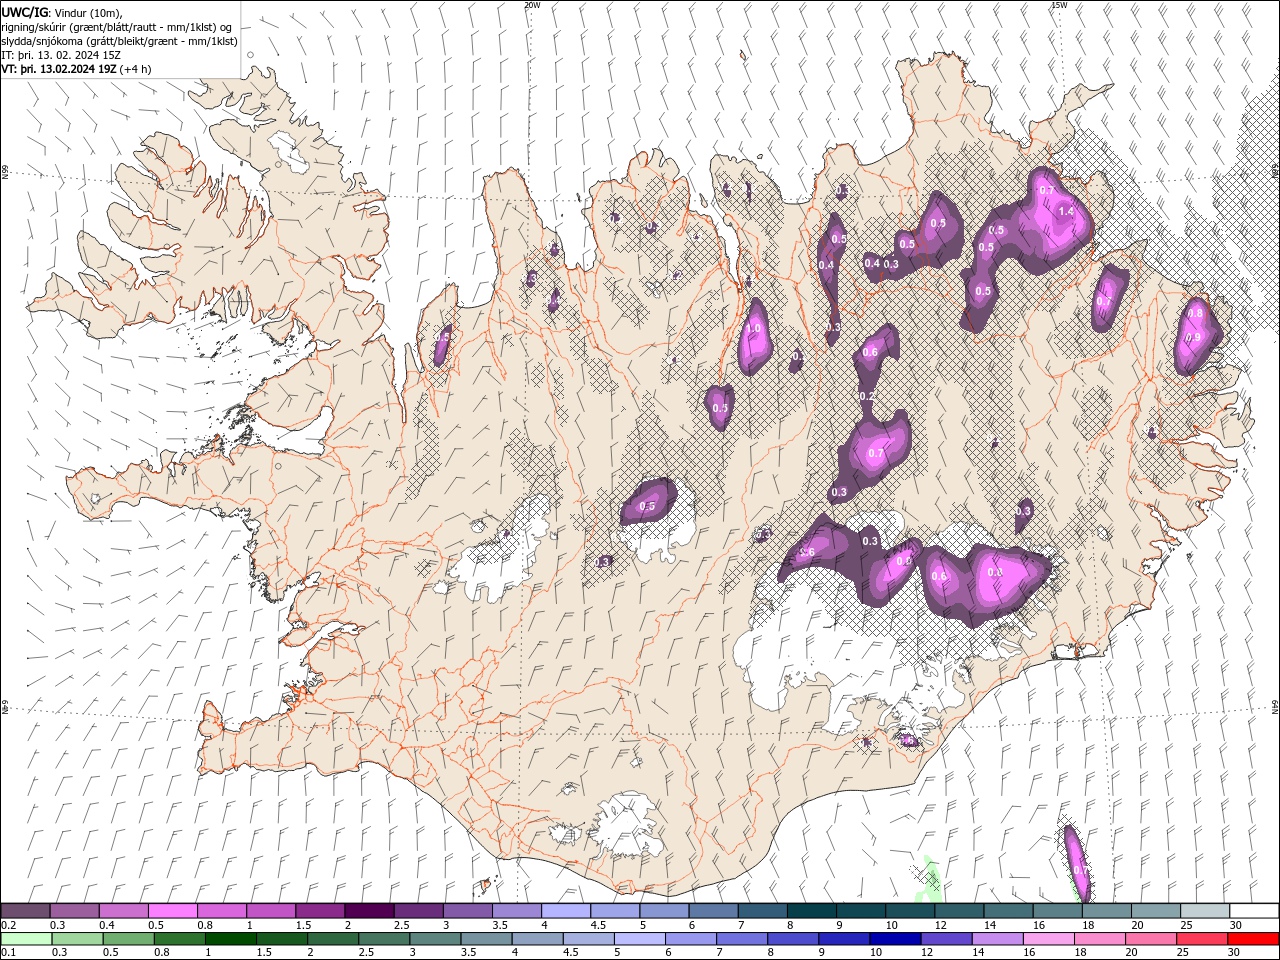
Task: Select the top-row purple swatch labeled 0.3
Action: tap(75, 911)
